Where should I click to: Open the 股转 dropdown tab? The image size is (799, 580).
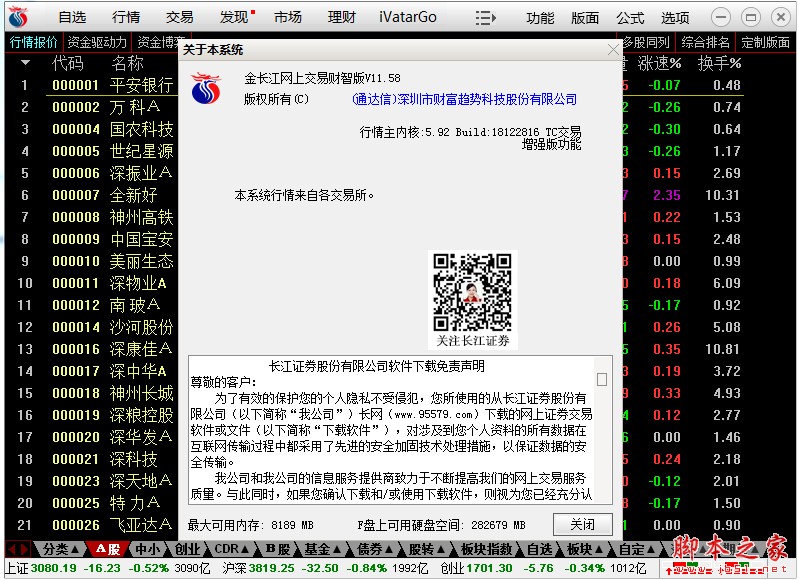427,549
